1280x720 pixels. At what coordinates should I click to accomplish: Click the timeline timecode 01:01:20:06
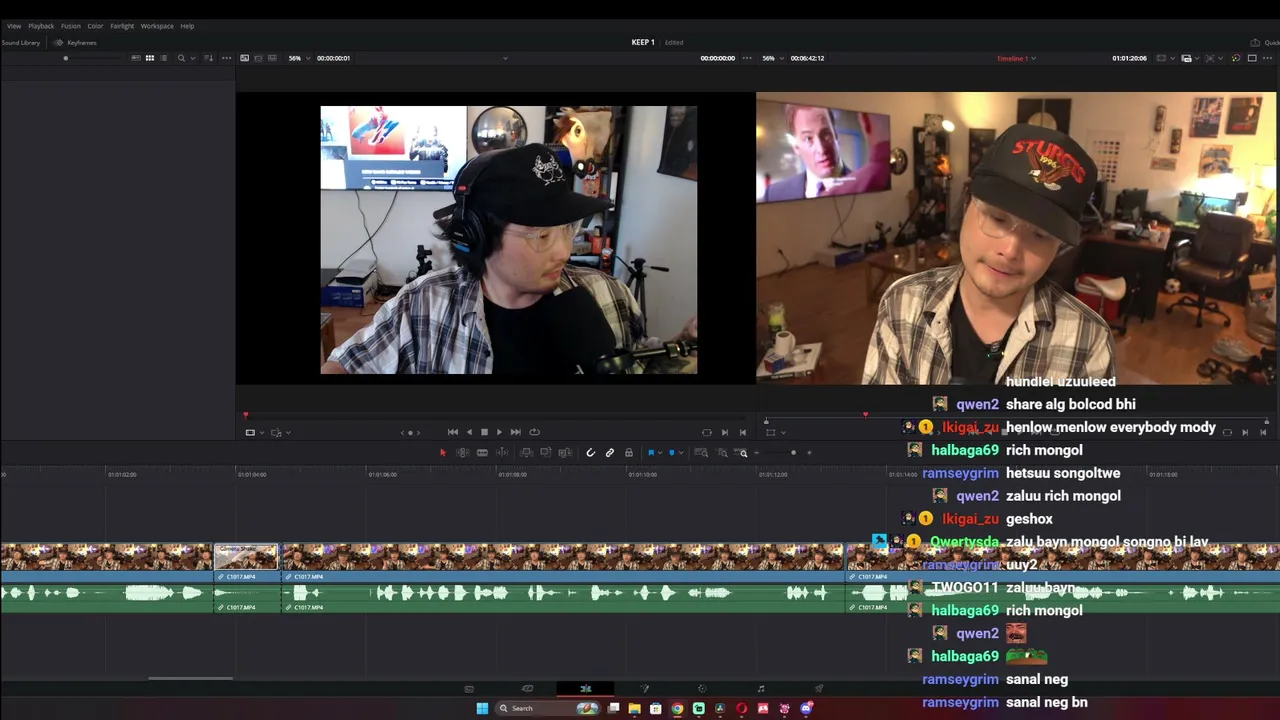tap(1129, 58)
